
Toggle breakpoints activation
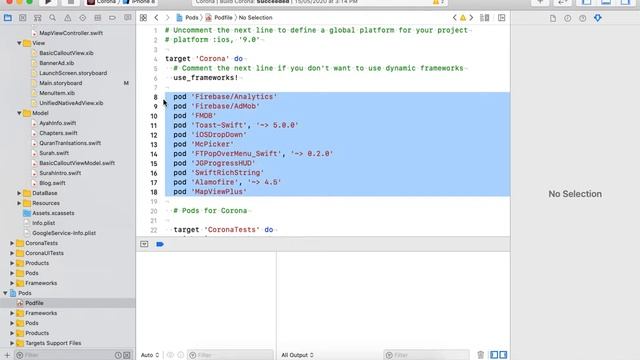160,244
